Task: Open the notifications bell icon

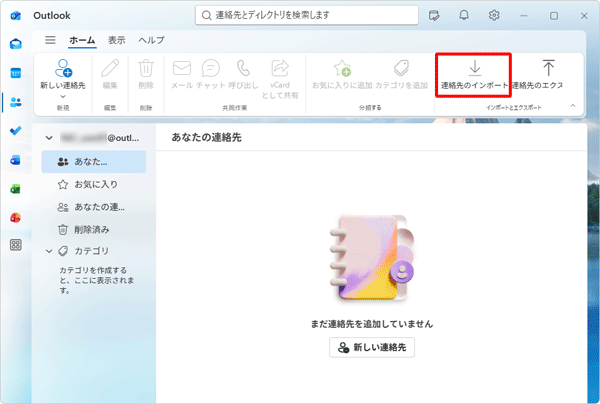Action: 464,15
